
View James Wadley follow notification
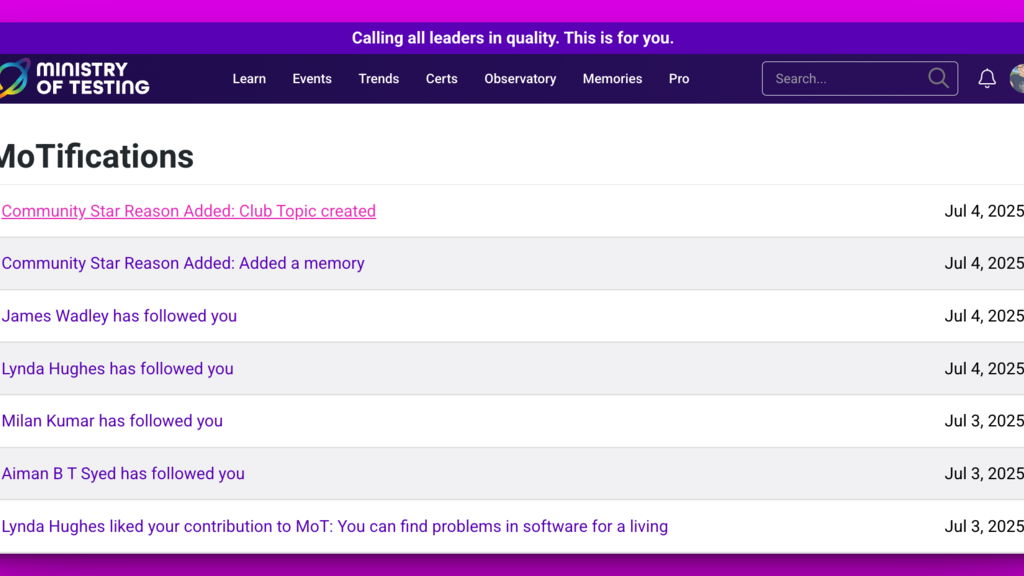click(x=119, y=316)
